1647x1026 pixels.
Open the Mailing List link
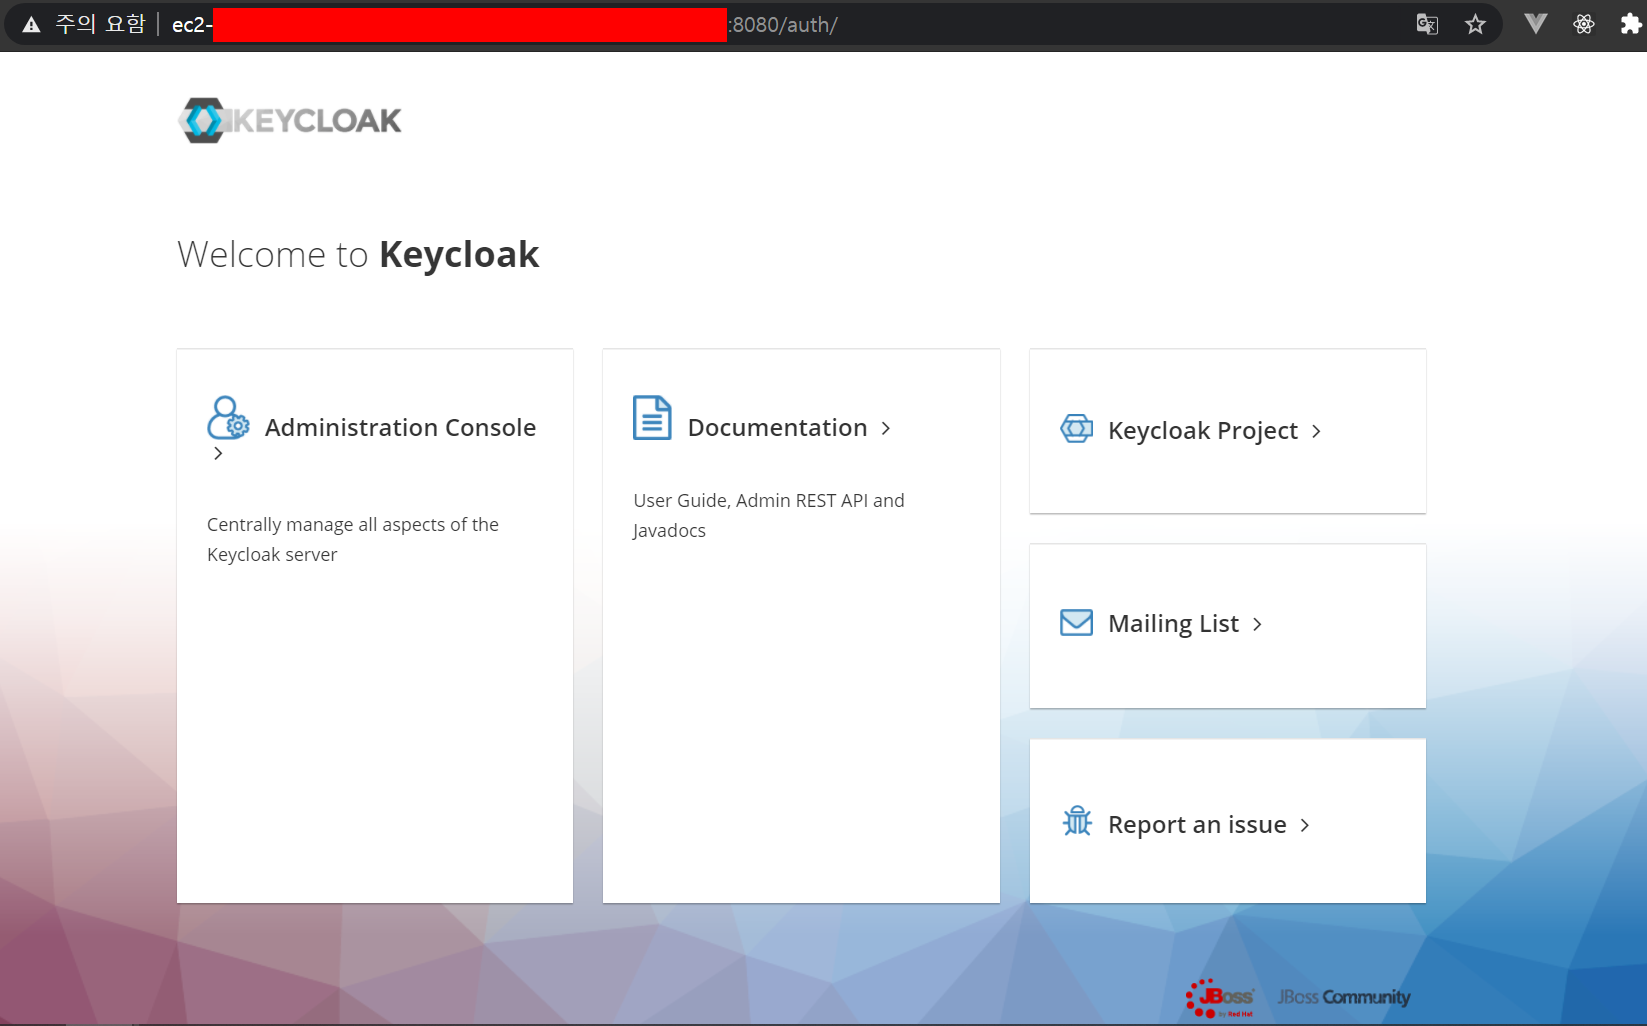click(1173, 624)
